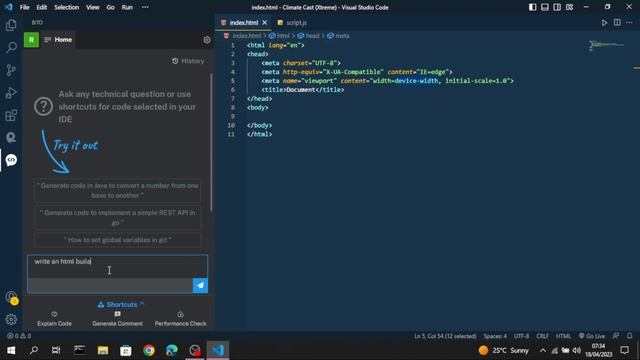Image resolution: width=640 pixels, height=360 pixels.
Task: Open the Run menu
Action: coord(127,7)
